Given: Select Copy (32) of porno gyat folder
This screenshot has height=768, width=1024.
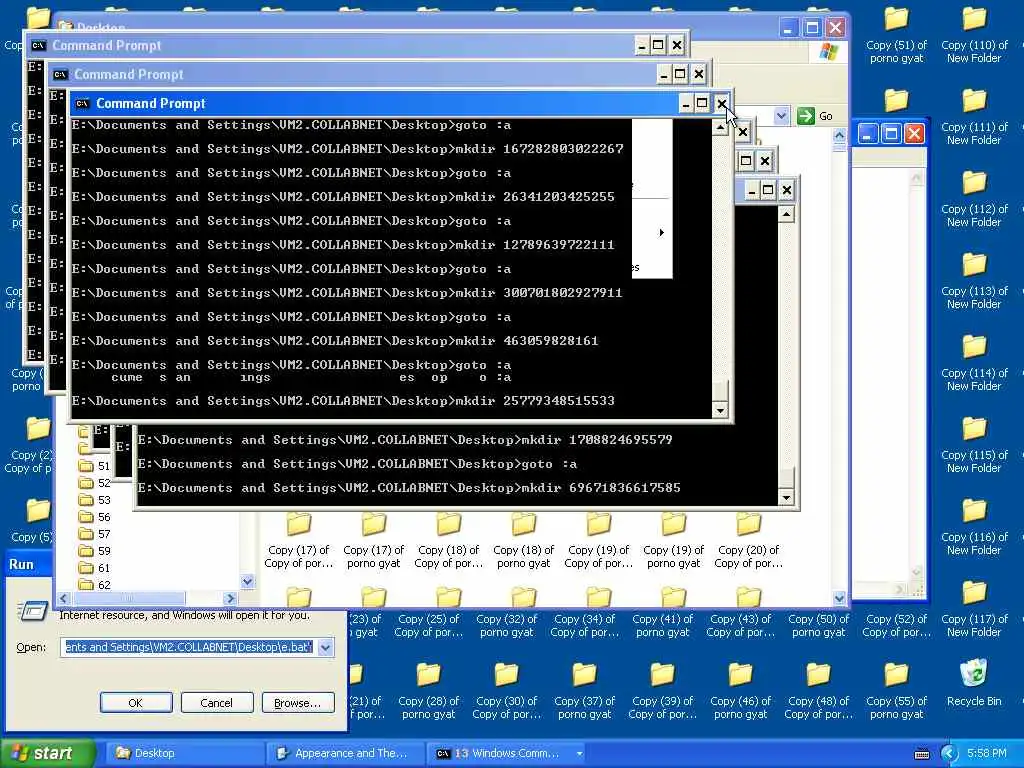Looking at the screenshot, I should click(x=506, y=625).
